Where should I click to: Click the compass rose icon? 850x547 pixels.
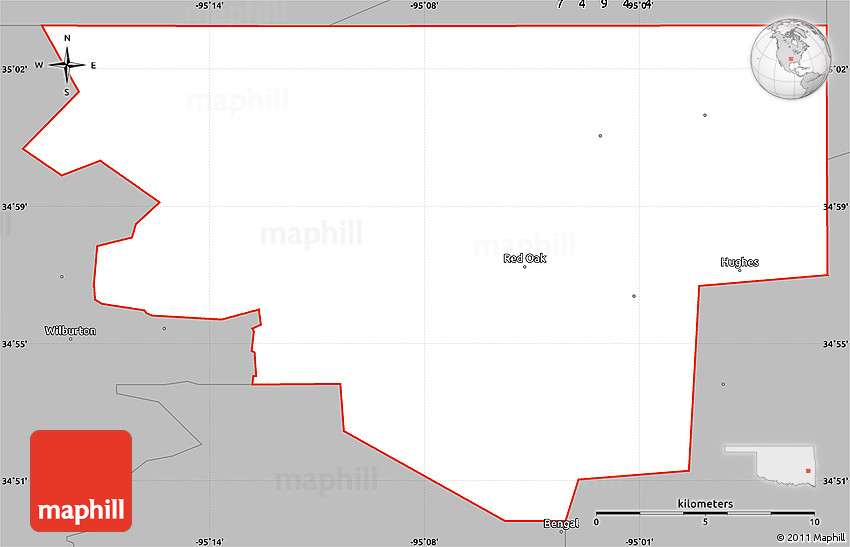click(67, 66)
